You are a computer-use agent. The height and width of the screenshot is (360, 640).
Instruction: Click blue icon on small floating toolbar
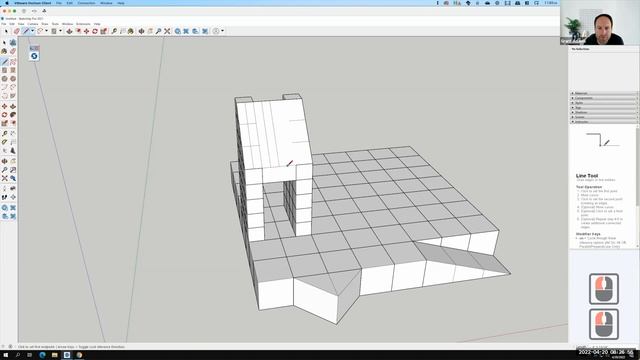pyautogui.click(x=34, y=56)
